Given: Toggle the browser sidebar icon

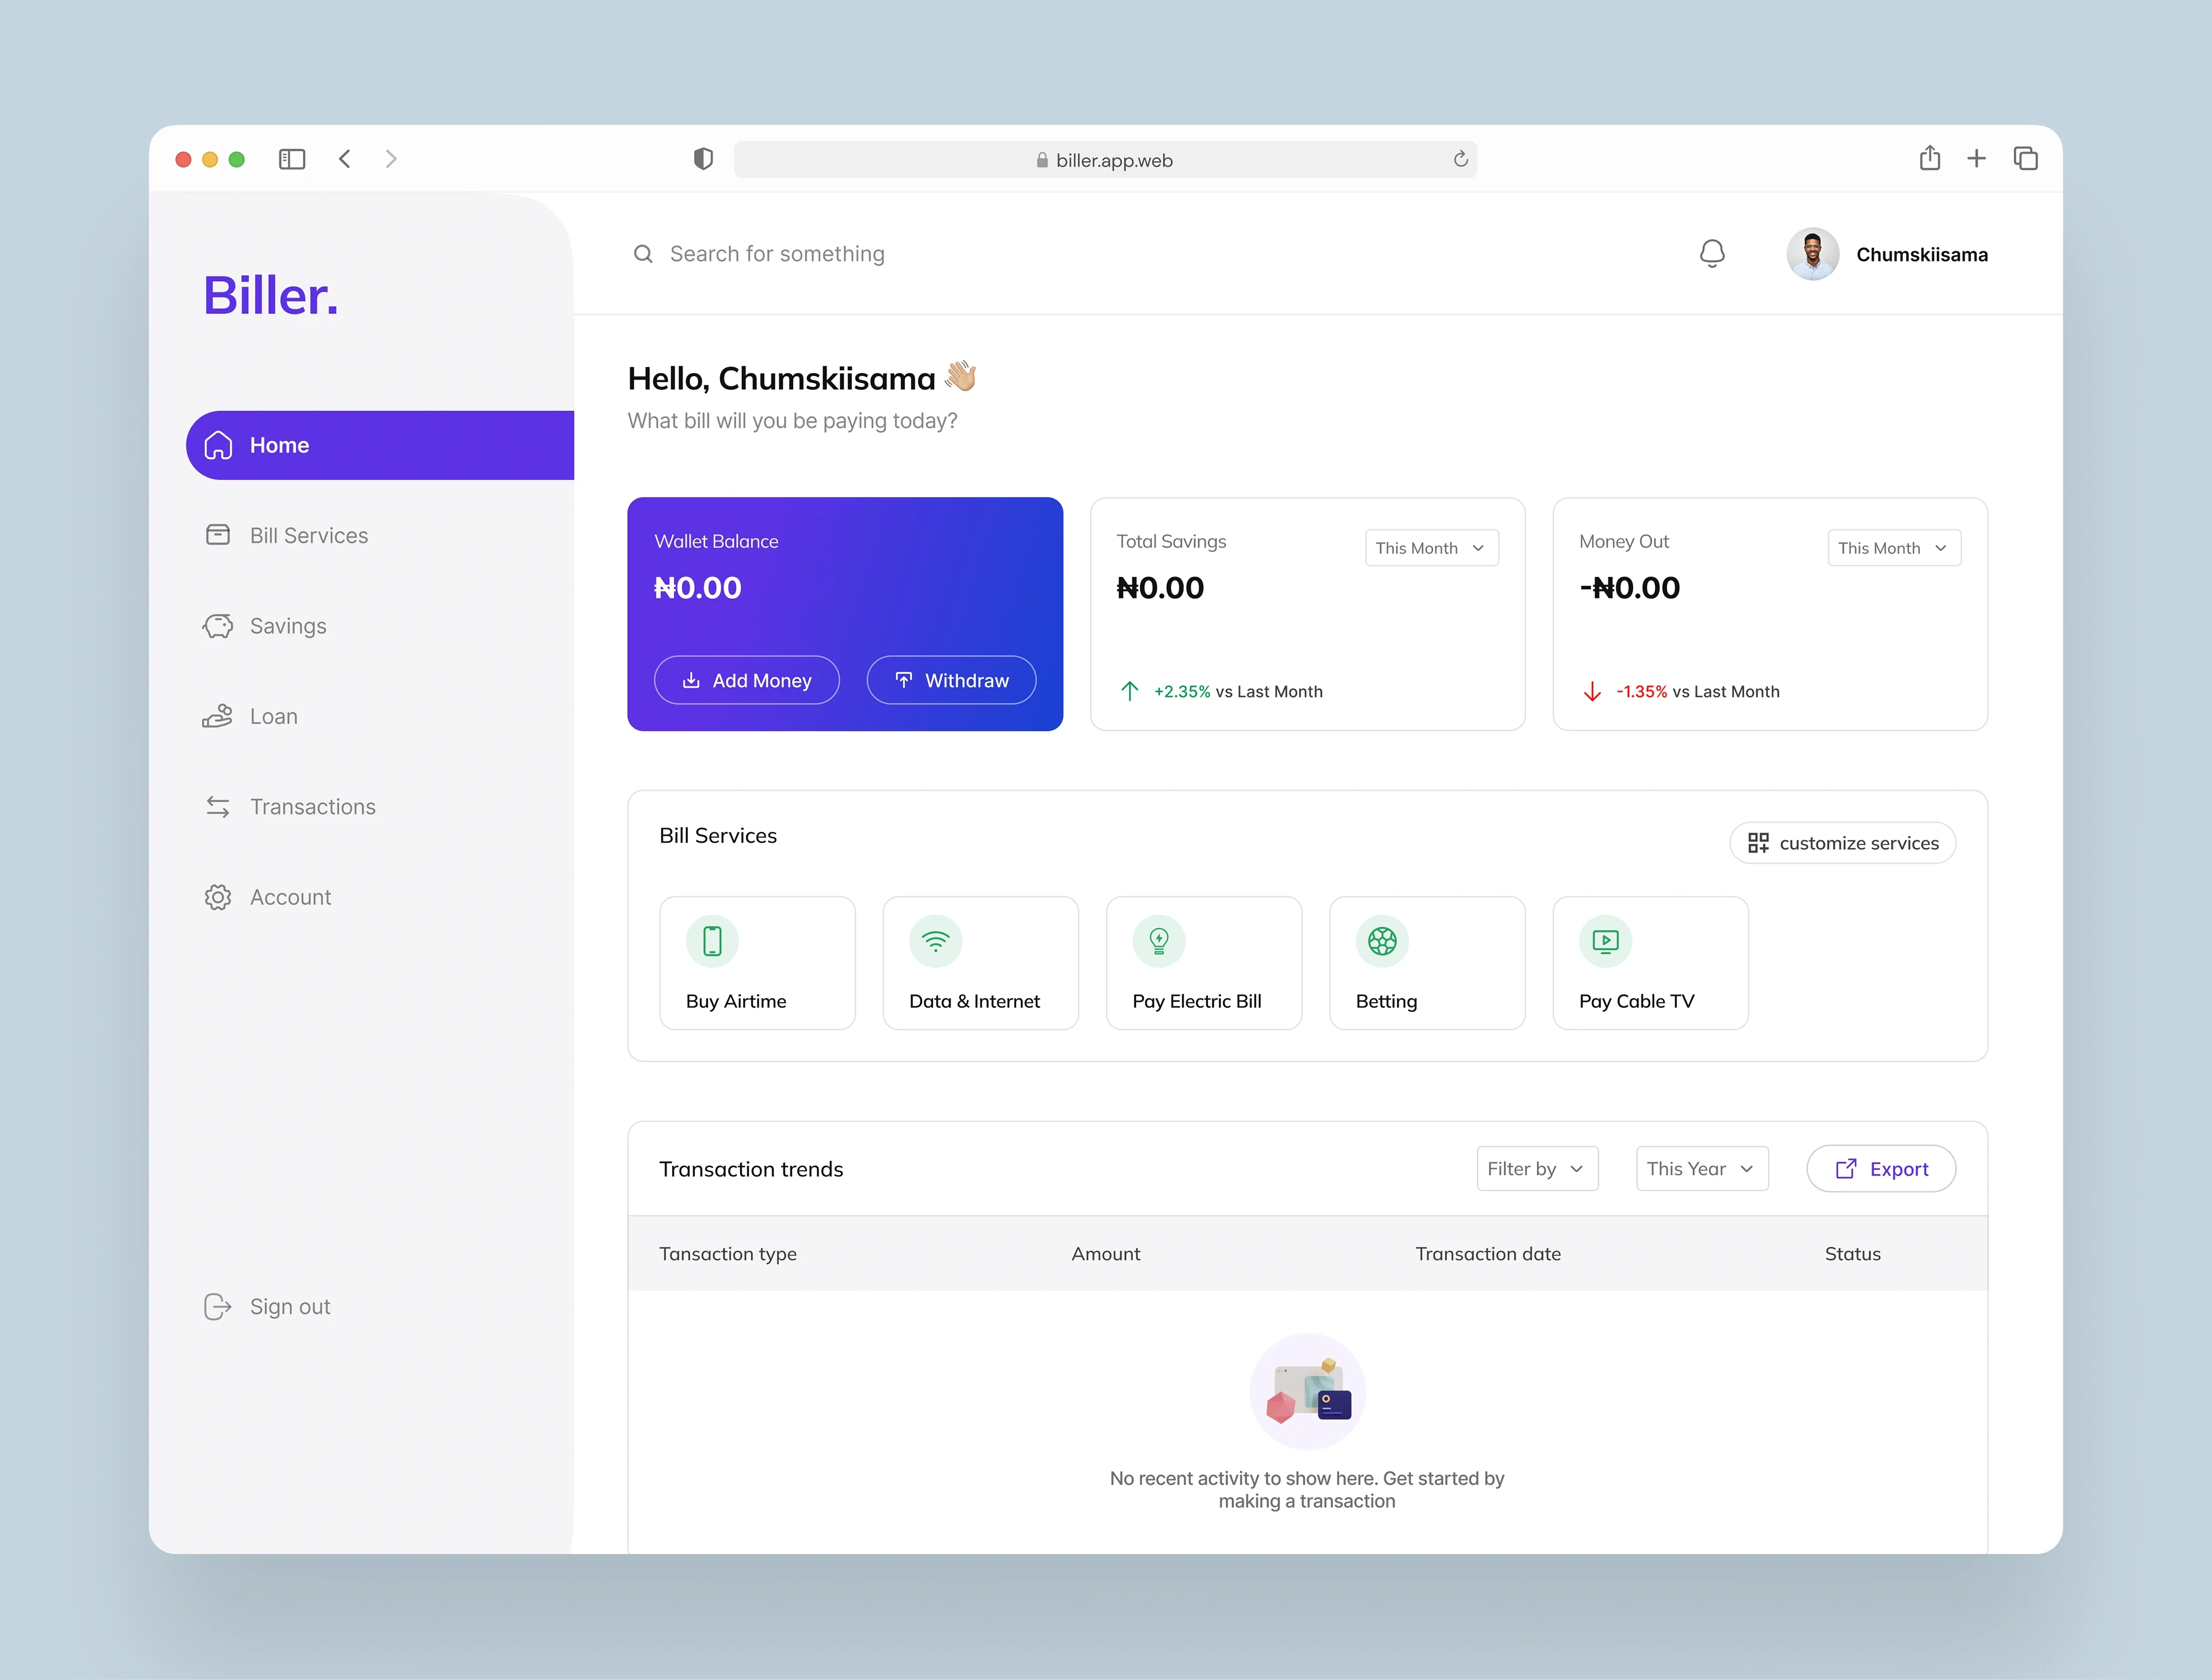Looking at the screenshot, I should tap(292, 159).
